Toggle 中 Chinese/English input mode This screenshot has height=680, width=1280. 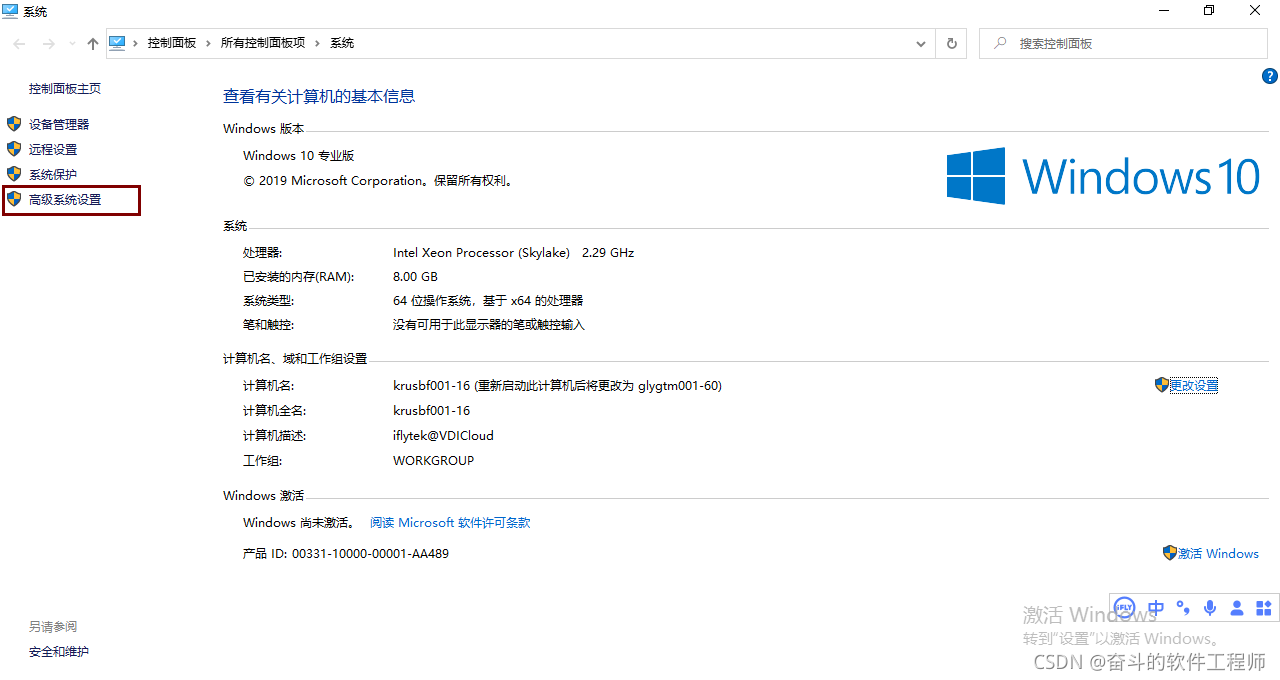[x=1156, y=607]
